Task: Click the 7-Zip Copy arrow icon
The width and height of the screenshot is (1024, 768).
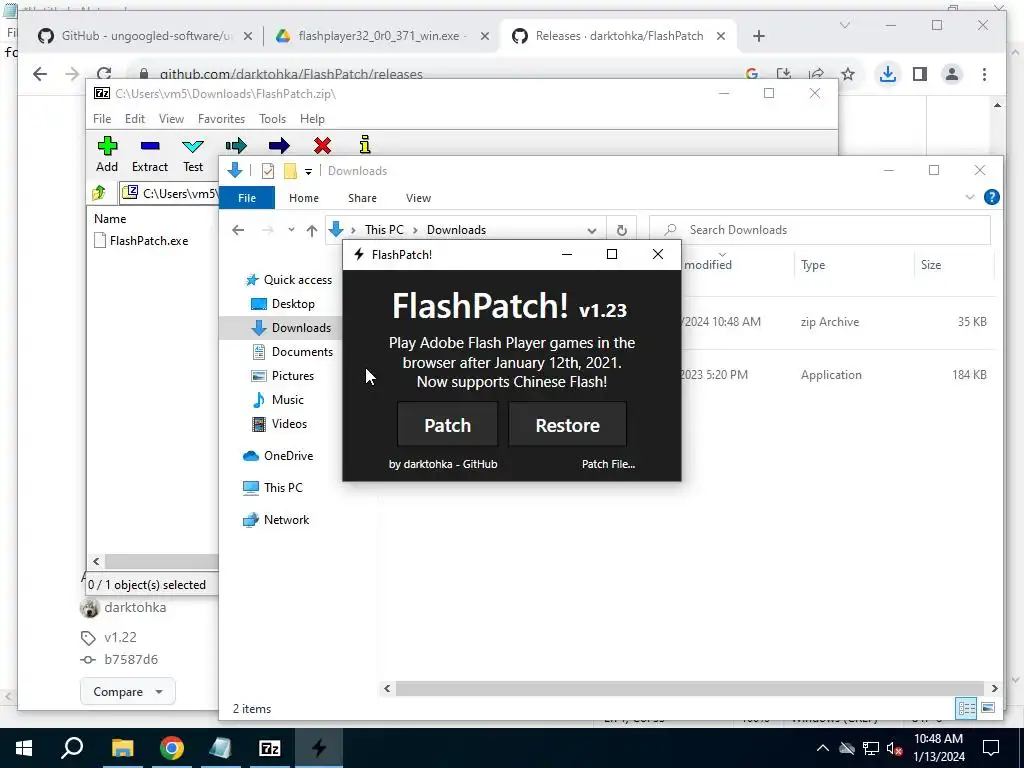Action: [236, 146]
